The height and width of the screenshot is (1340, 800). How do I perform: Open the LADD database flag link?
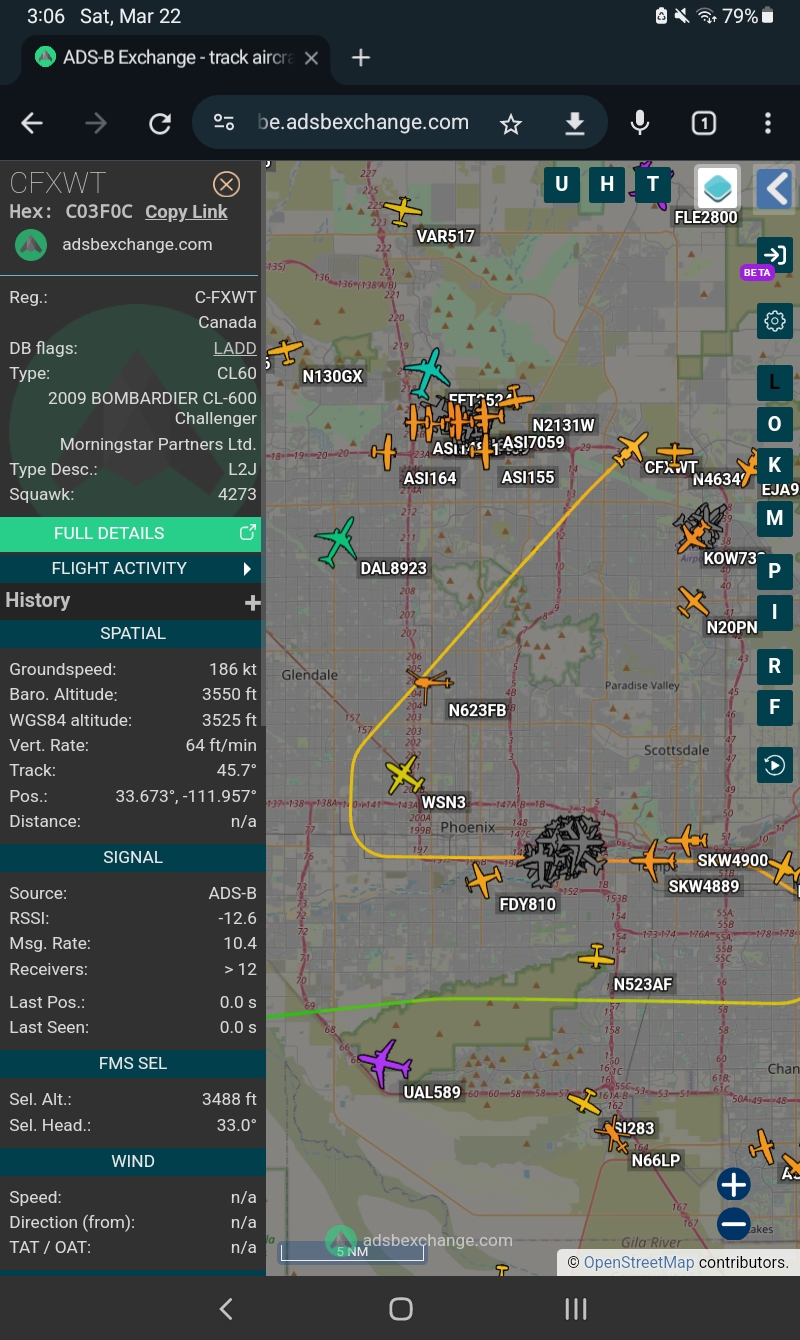(x=235, y=348)
